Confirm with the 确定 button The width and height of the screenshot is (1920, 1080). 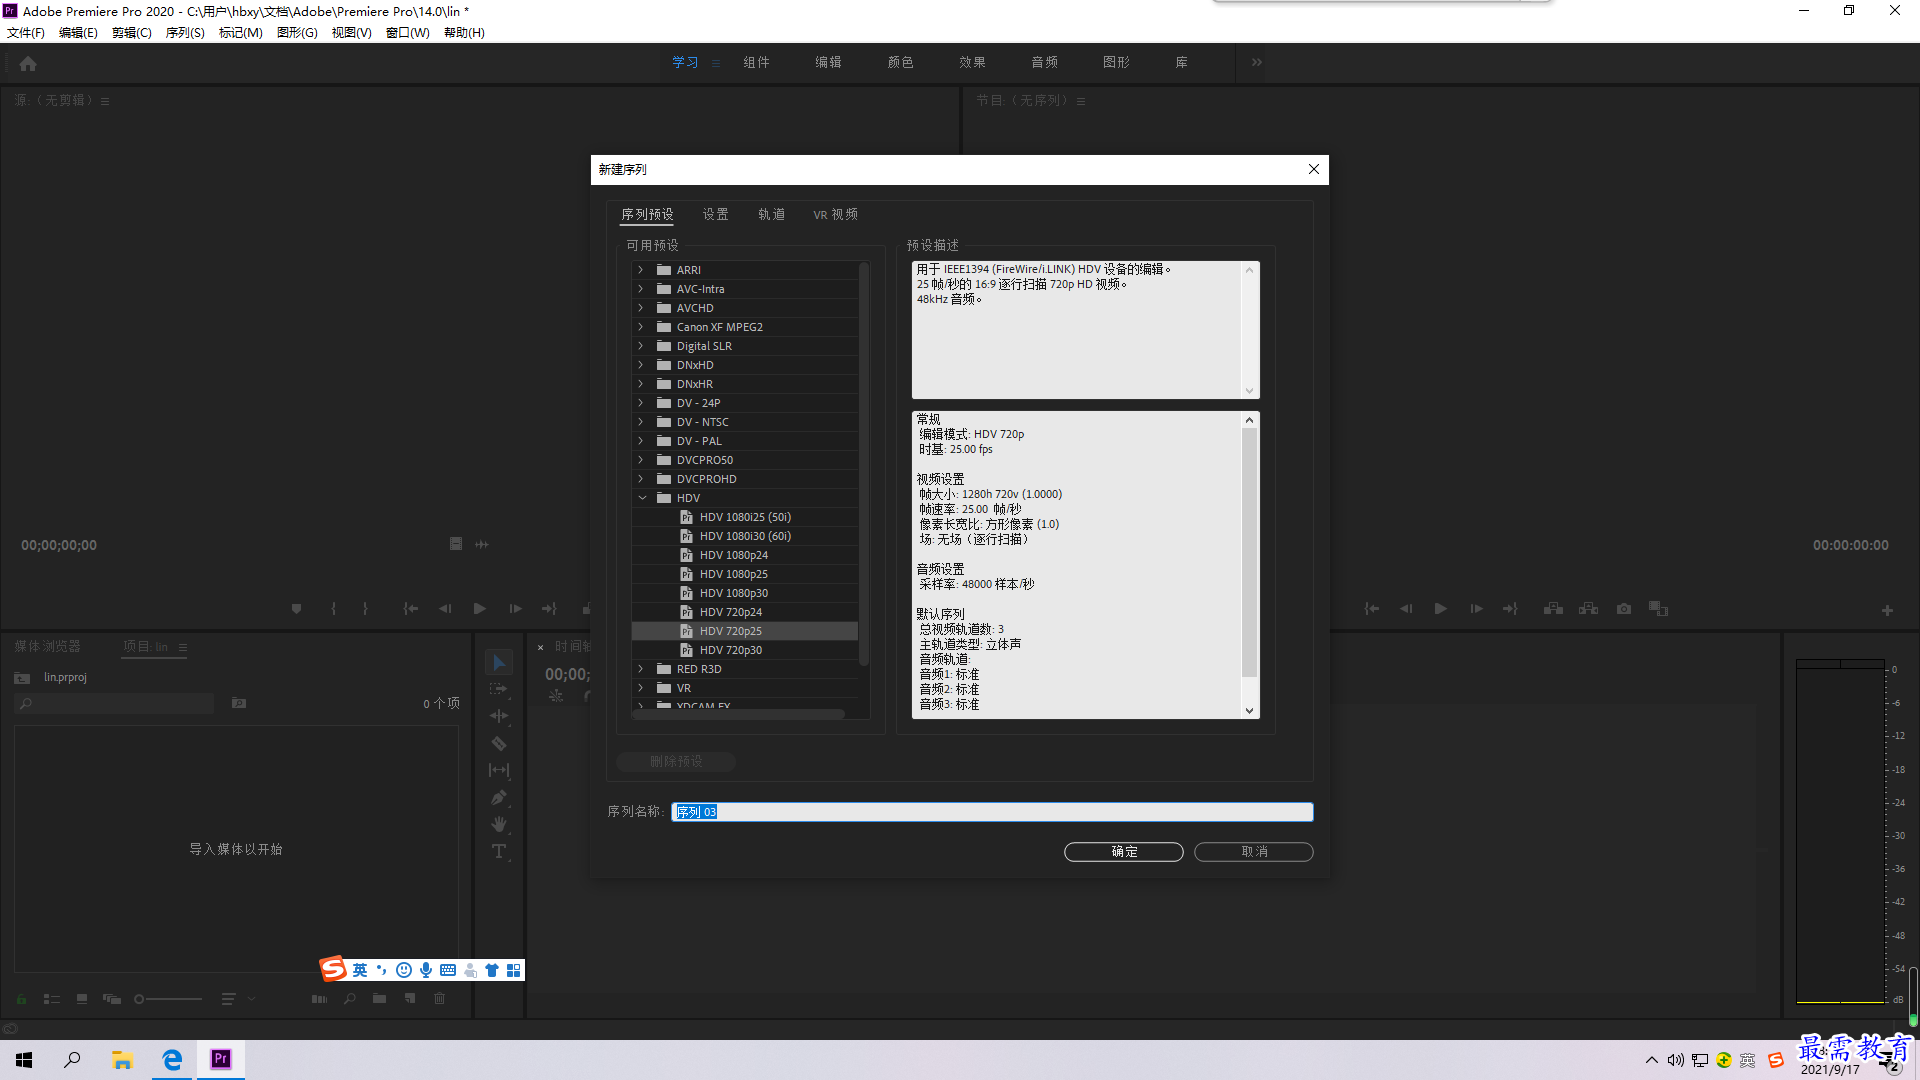pos(1124,852)
